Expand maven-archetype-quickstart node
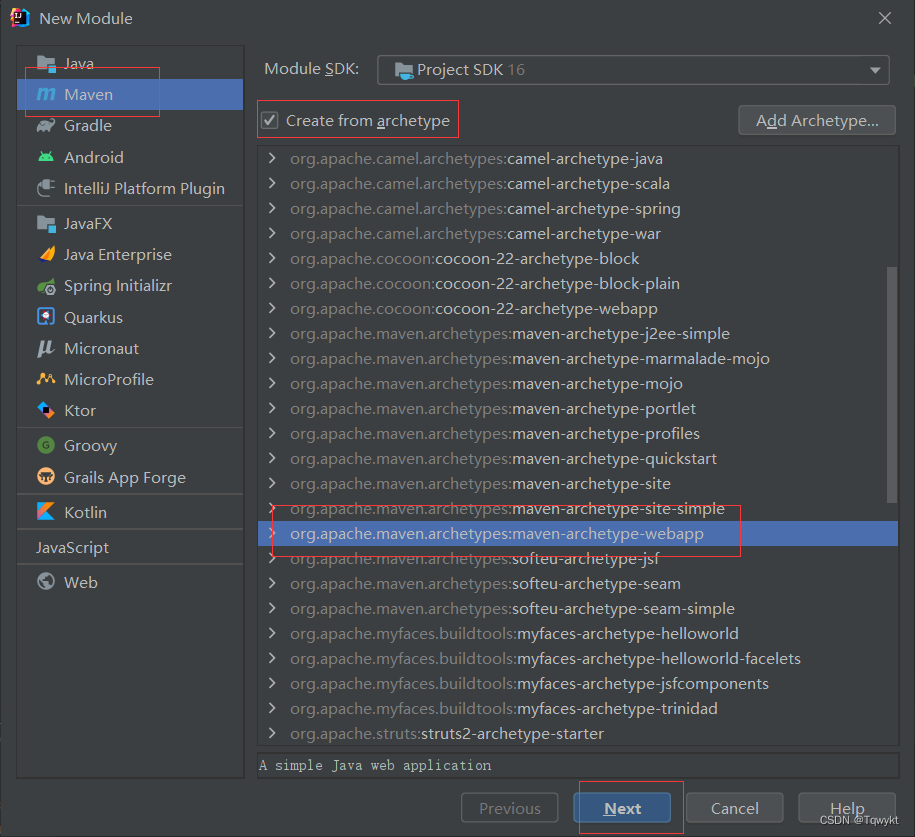The width and height of the screenshot is (915, 837). click(x=272, y=458)
